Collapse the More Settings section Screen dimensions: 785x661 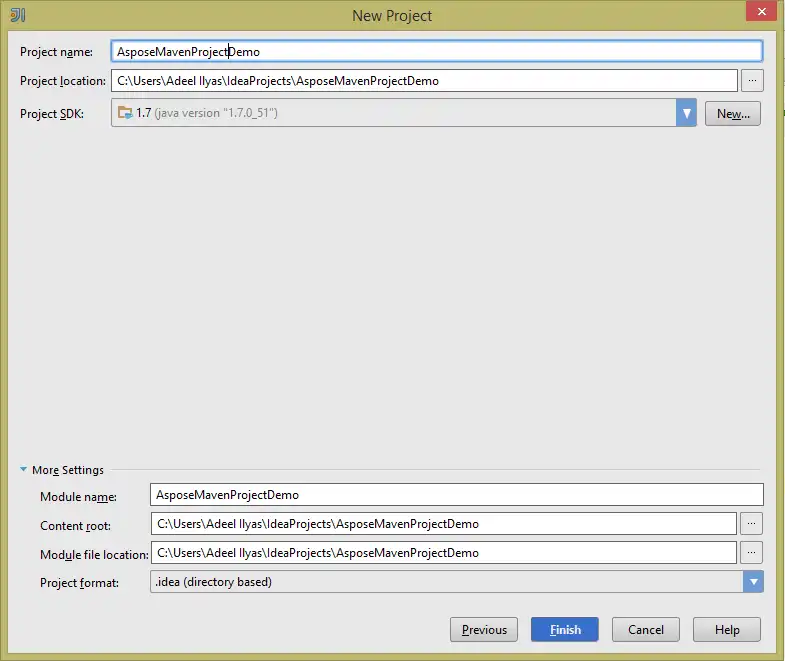pyautogui.click(x=24, y=470)
